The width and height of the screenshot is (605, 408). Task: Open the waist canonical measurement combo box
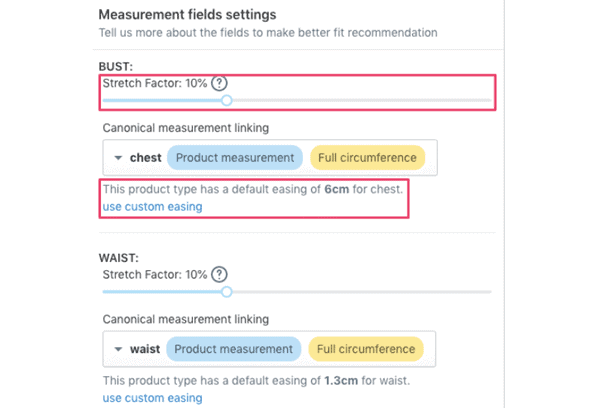(x=269, y=349)
